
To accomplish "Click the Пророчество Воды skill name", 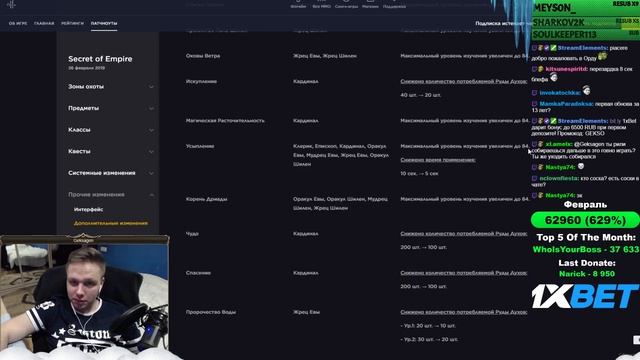I will (x=211, y=312).
